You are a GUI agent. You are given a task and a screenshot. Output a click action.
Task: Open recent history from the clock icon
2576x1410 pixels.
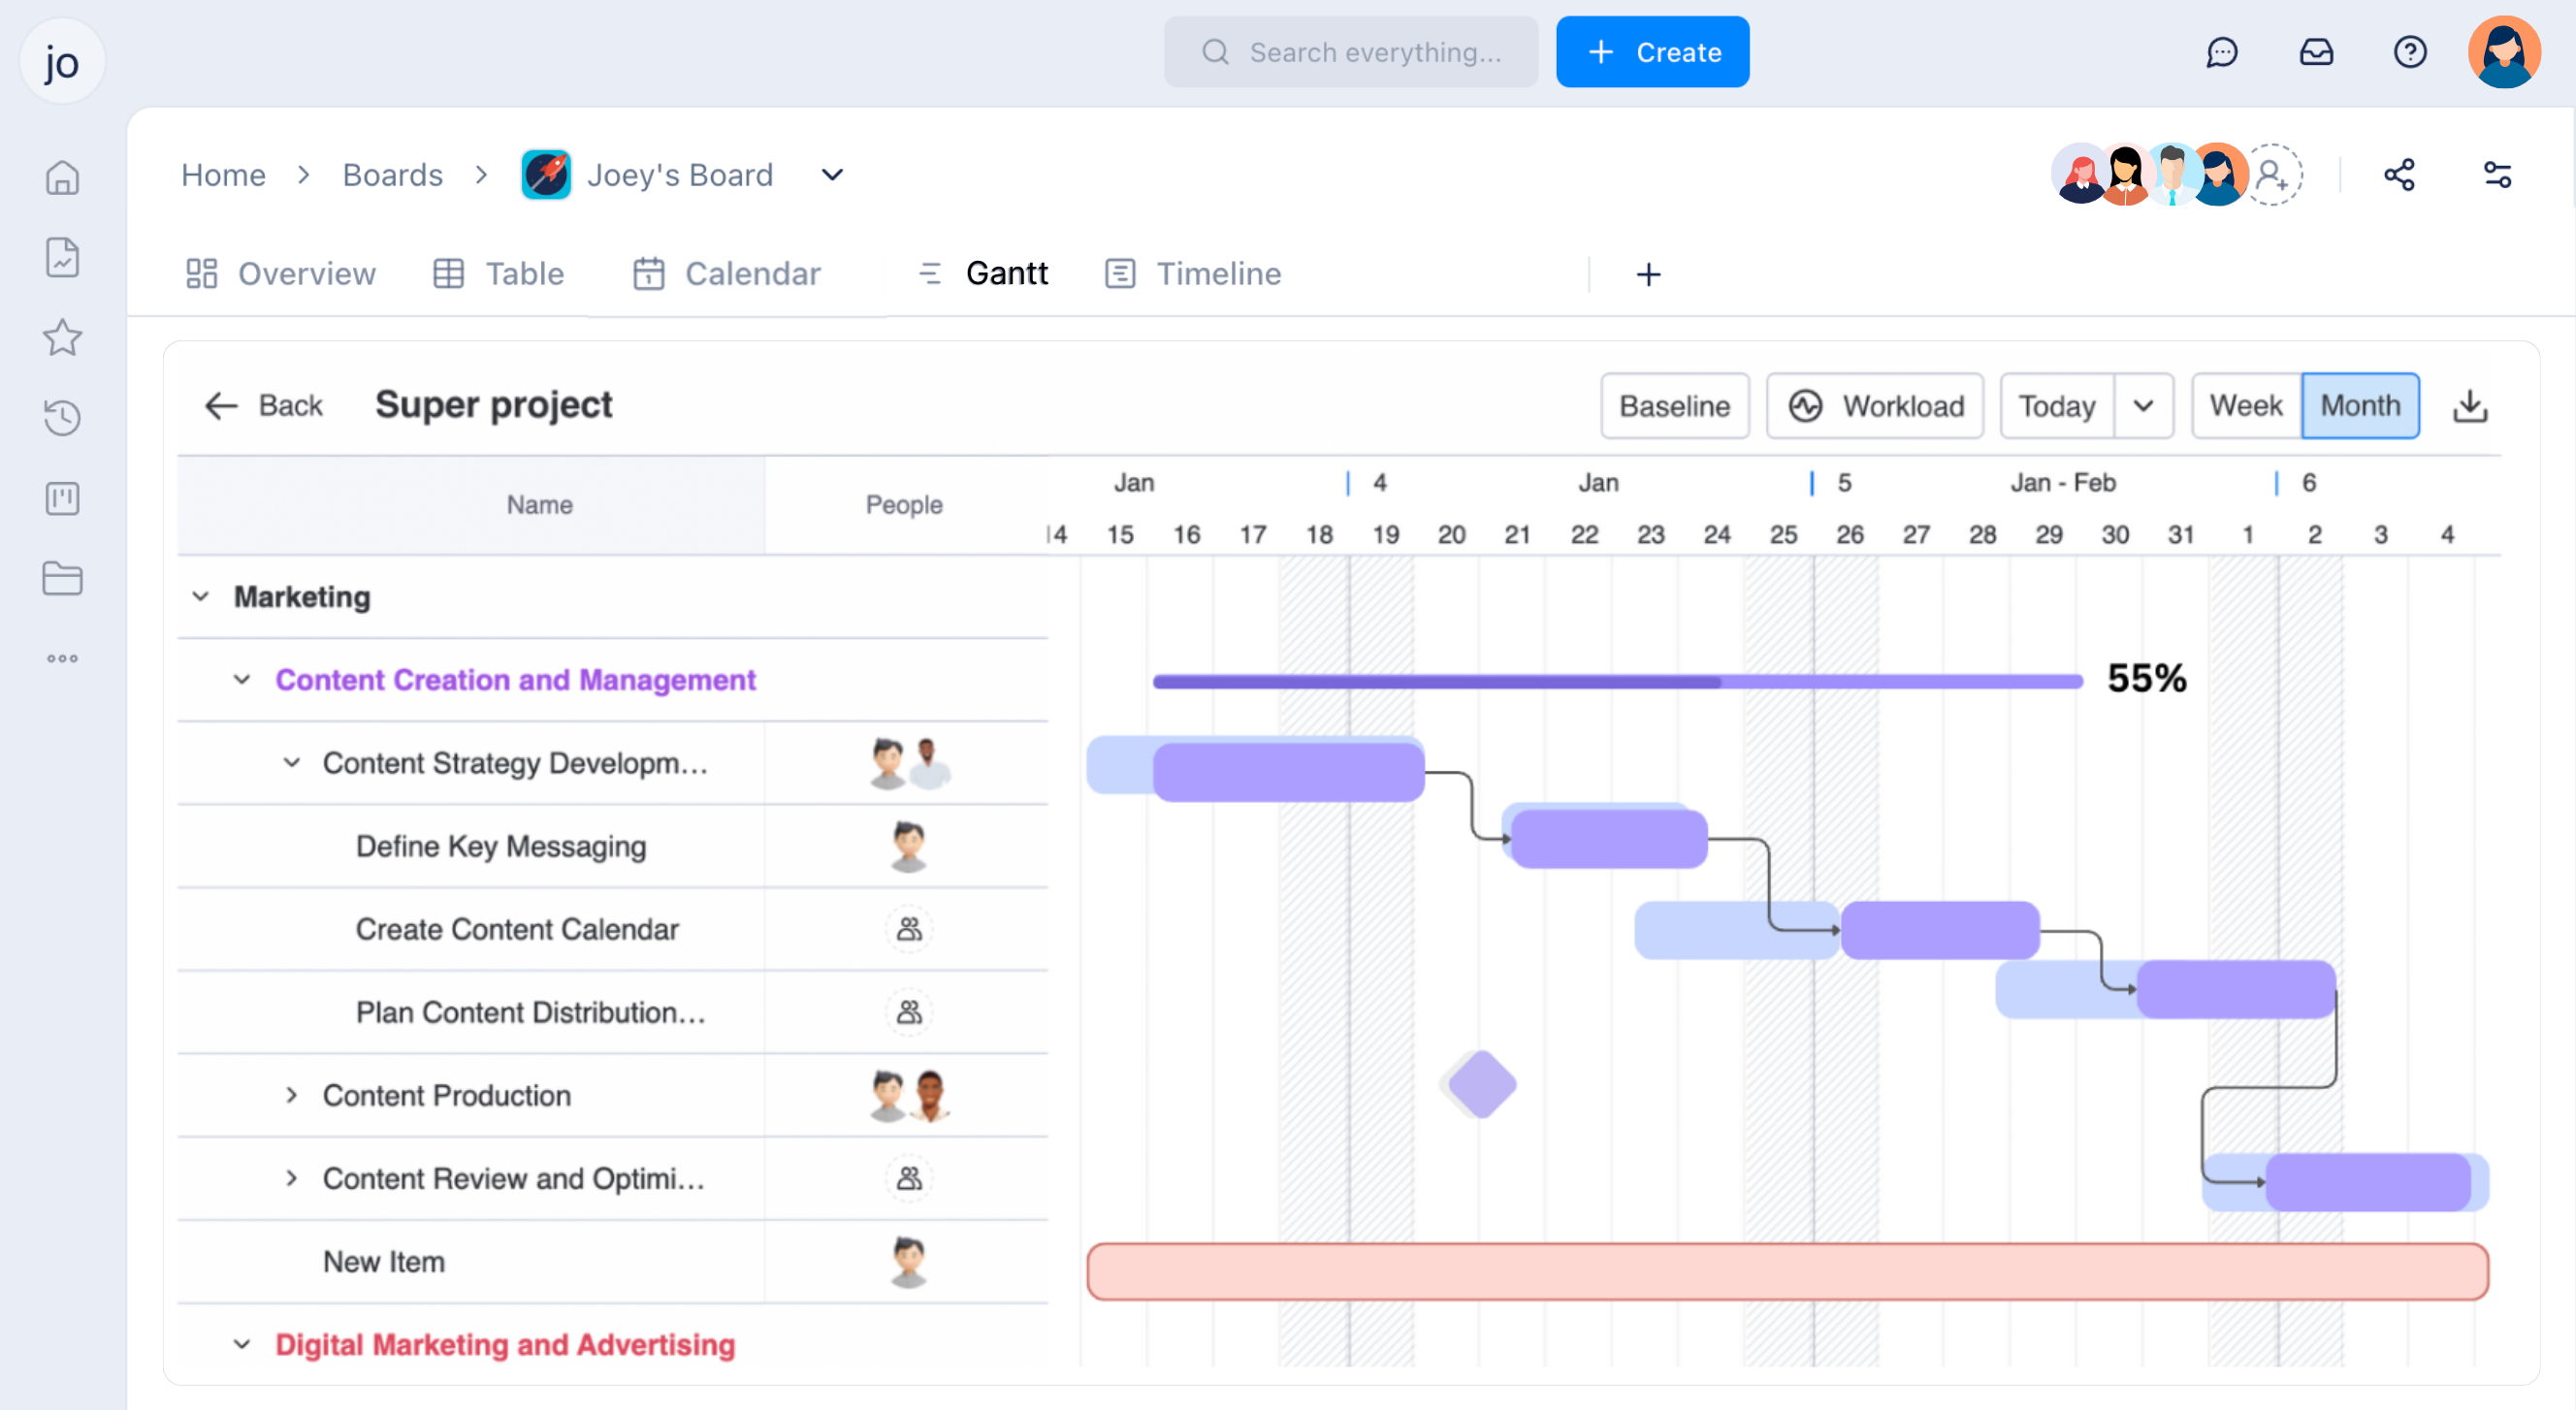tap(62, 418)
